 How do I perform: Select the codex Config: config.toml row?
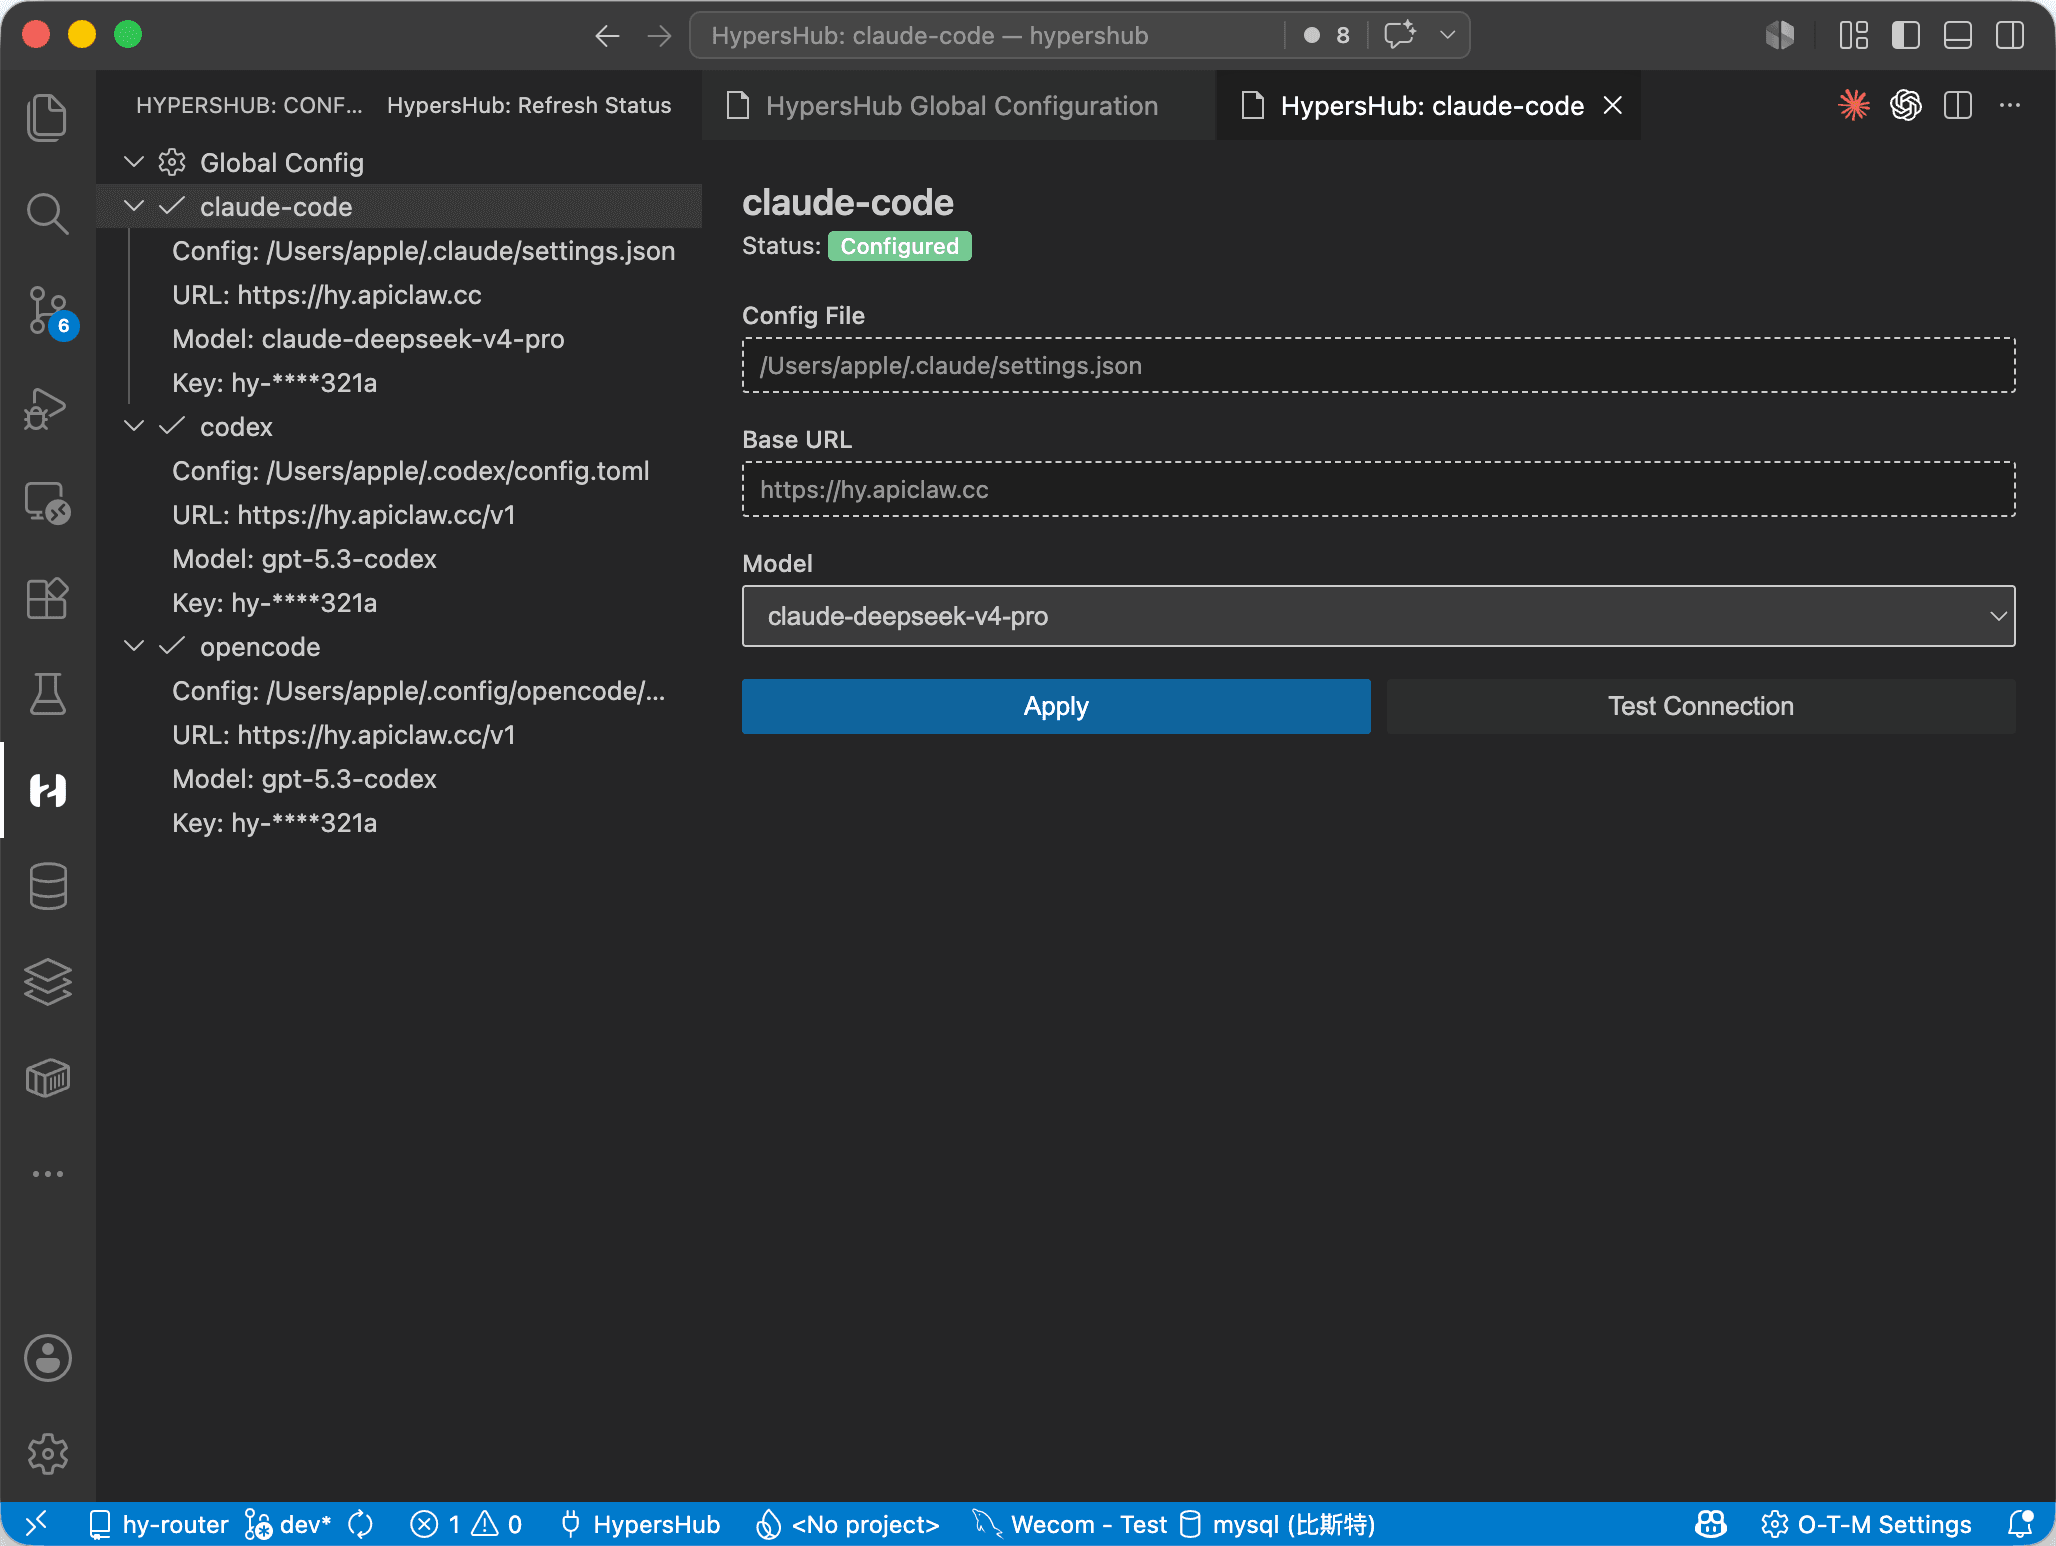pyautogui.click(x=399, y=470)
